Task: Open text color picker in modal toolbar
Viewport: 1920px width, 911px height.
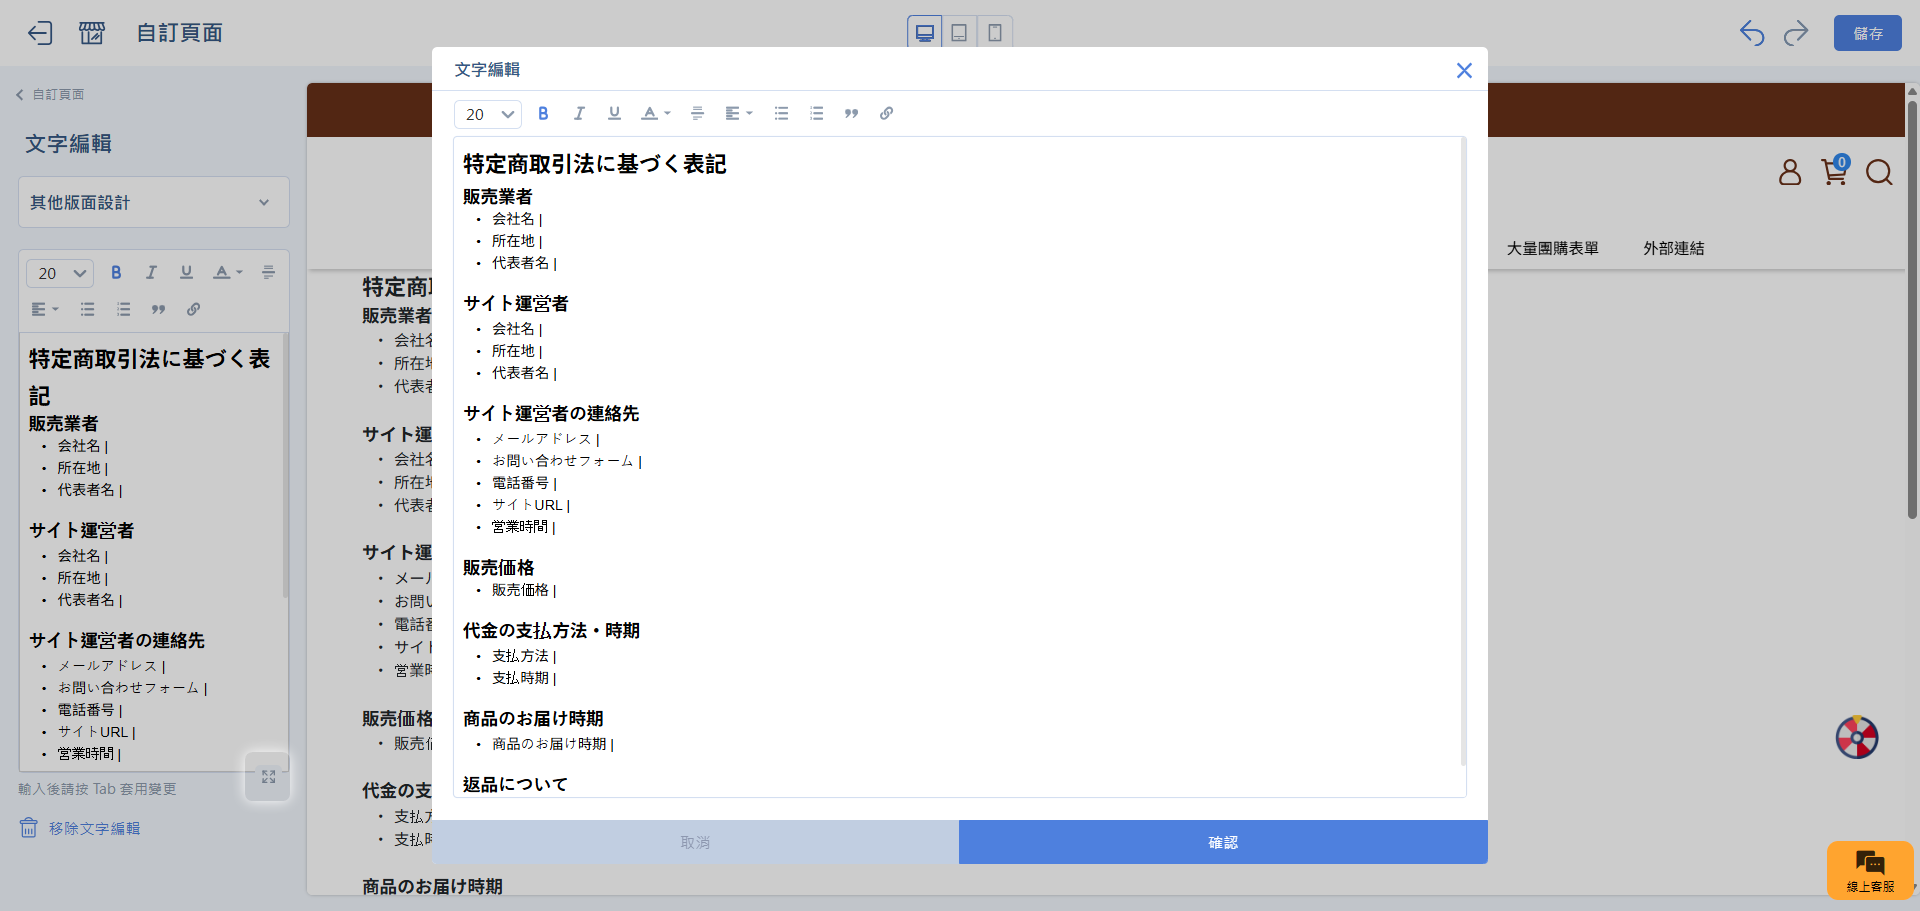Action: tap(655, 114)
